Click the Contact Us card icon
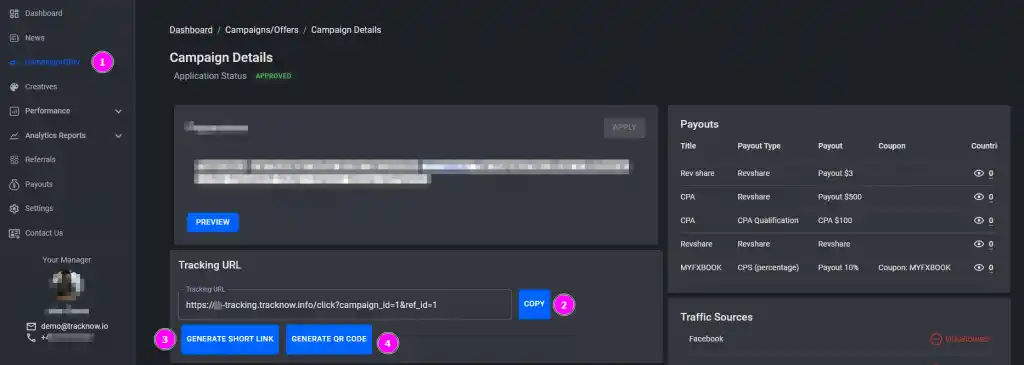Image resolution: width=1024 pixels, height=365 pixels. point(14,233)
